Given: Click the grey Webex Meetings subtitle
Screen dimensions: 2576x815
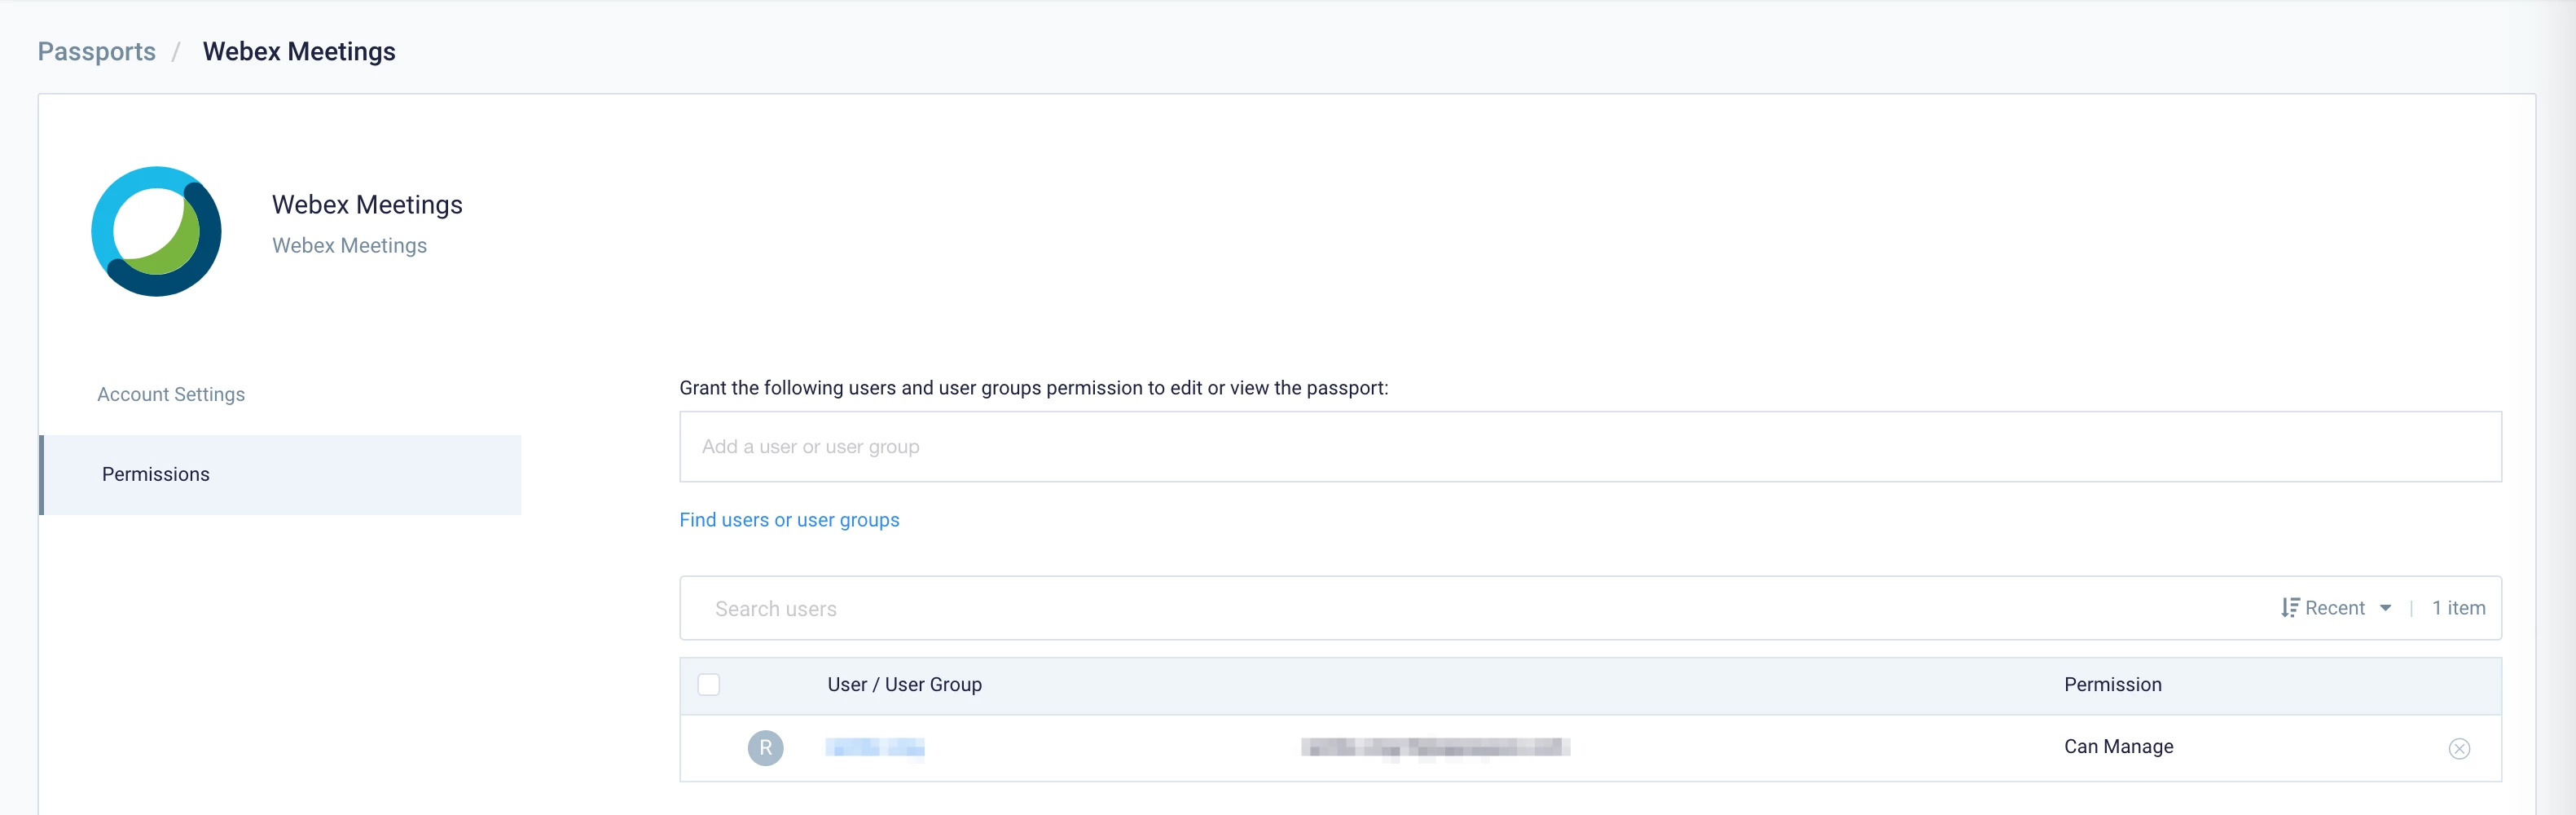Looking at the screenshot, I should pyautogui.click(x=349, y=246).
